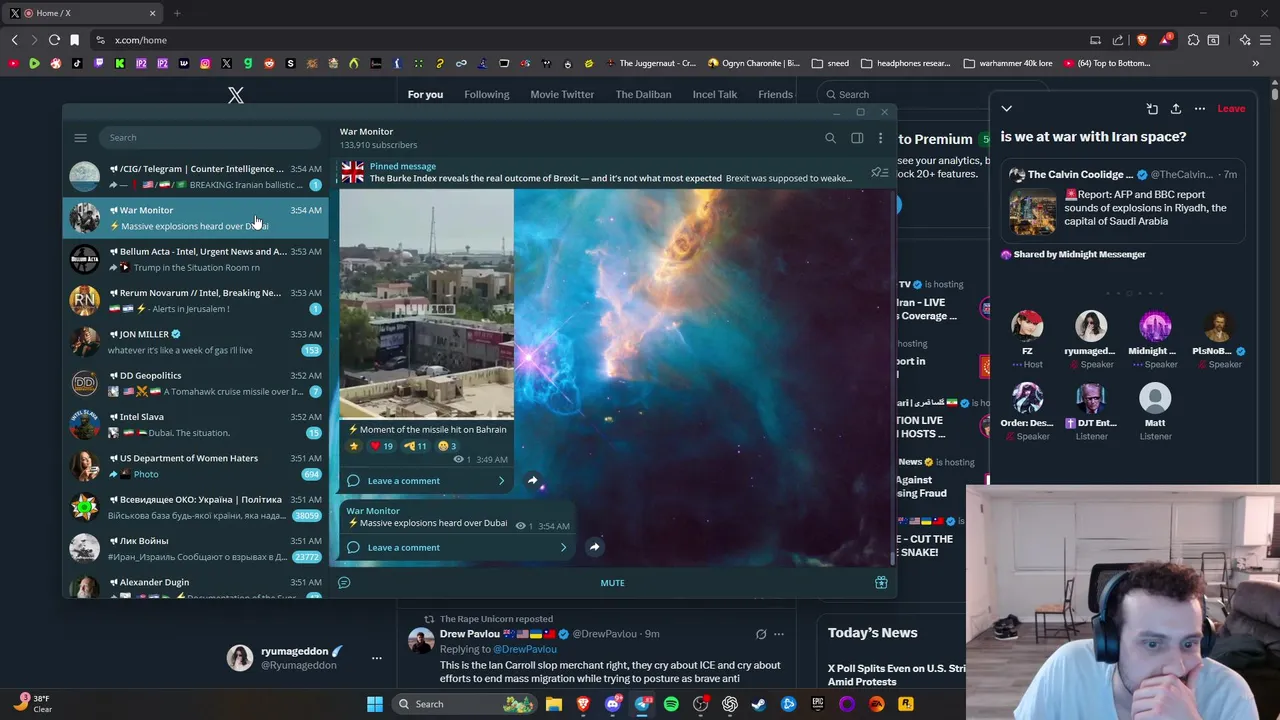Image resolution: width=1280 pixels, height=720 pixels.
Task: Select DD Geopolitics channel
Action: [196, 383]
